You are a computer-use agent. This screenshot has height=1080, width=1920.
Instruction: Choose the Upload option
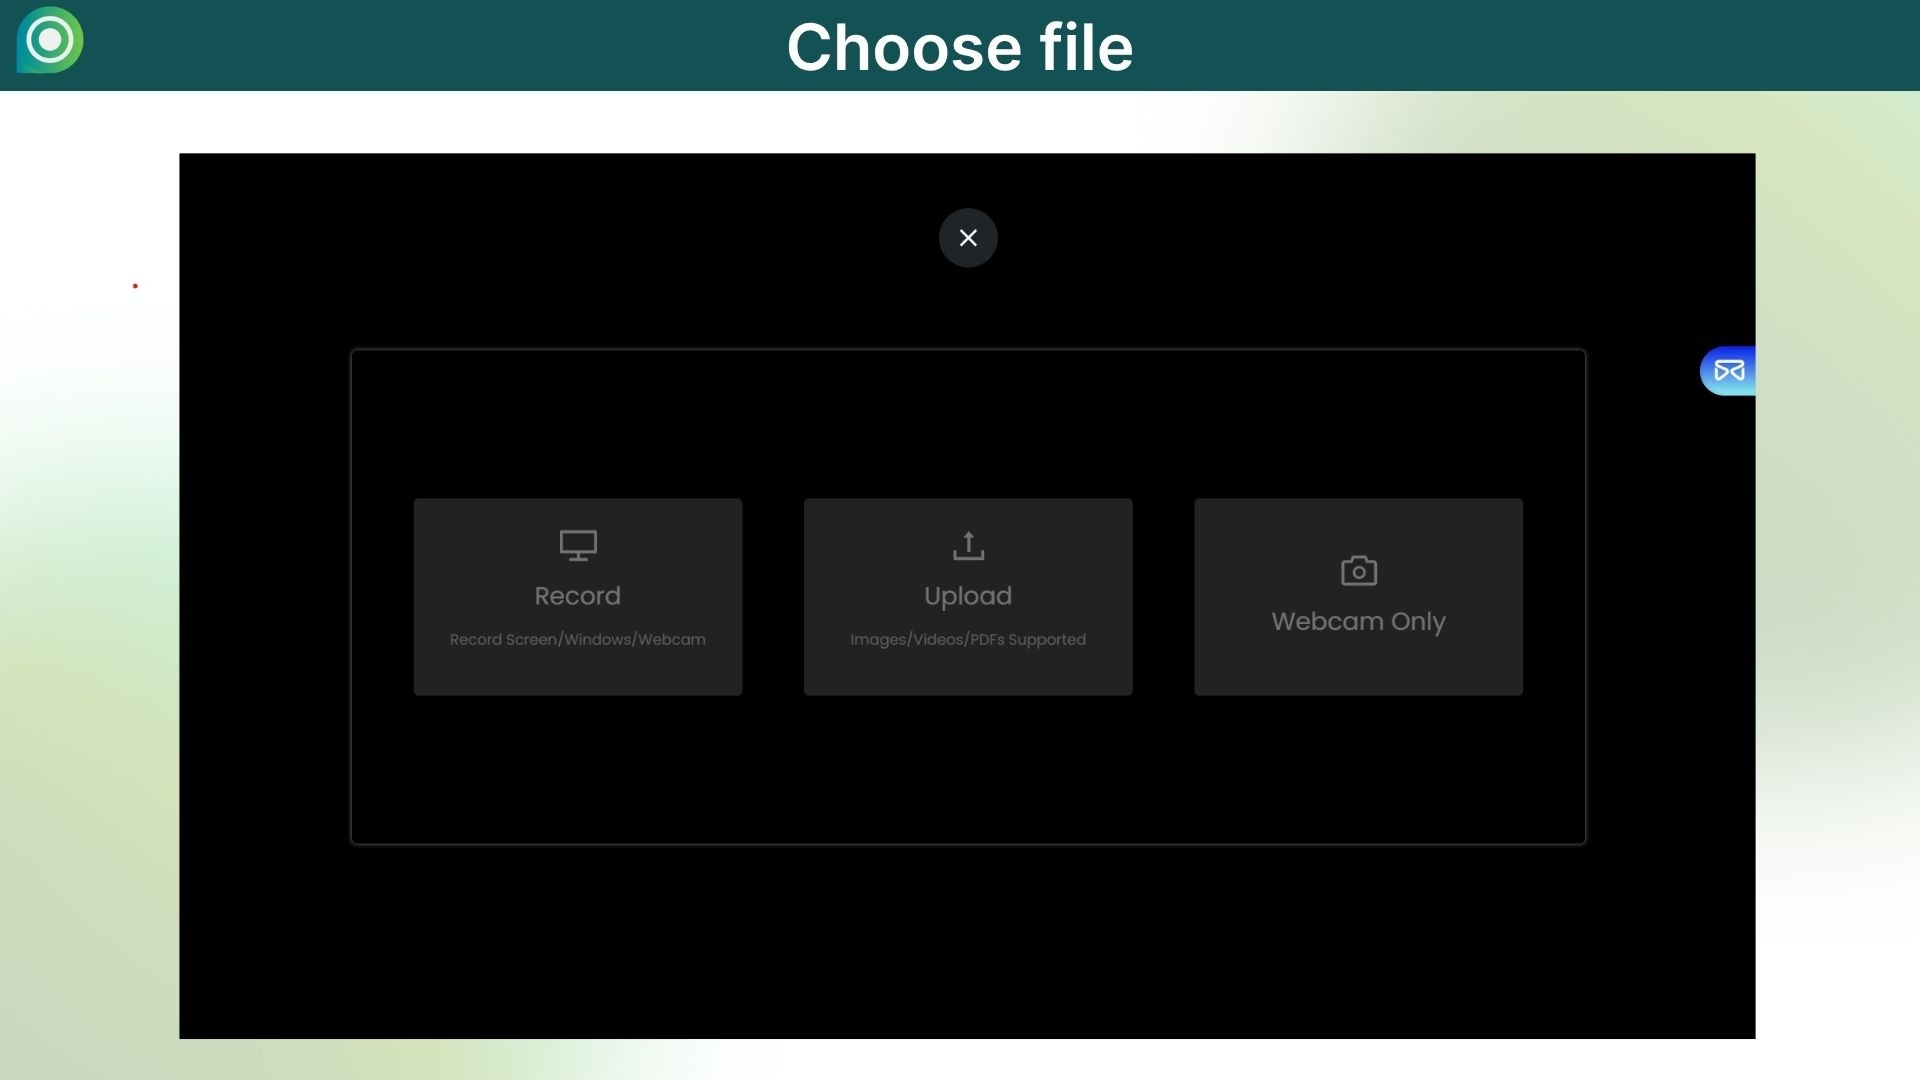[968, 596]
